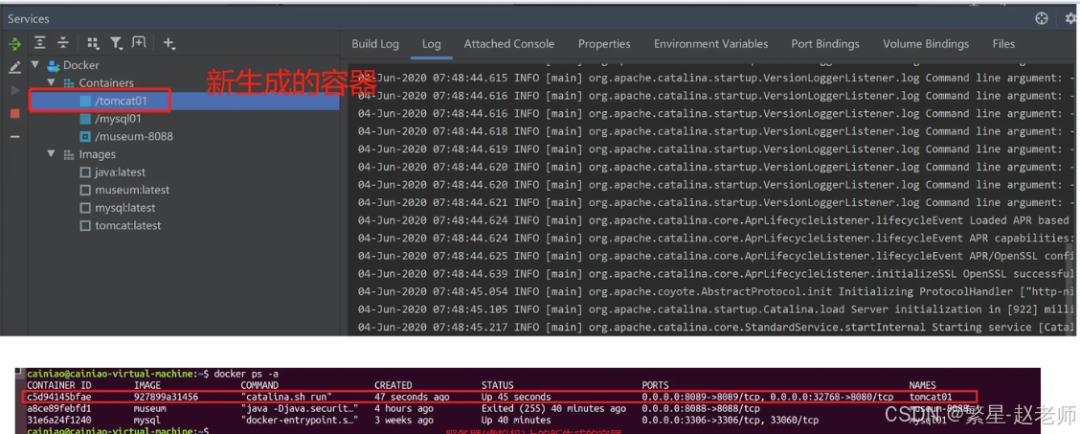This screenshot has height=434, width=1080.
Task: Click the crosshair circle icon in Services header
Action: pyautogui.click(x=1041, y=19)
